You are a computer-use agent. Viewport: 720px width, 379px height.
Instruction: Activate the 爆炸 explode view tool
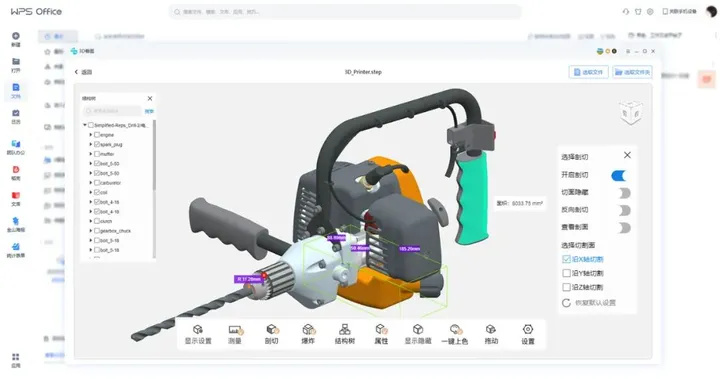pyautogui.click(x=308, y=334)
